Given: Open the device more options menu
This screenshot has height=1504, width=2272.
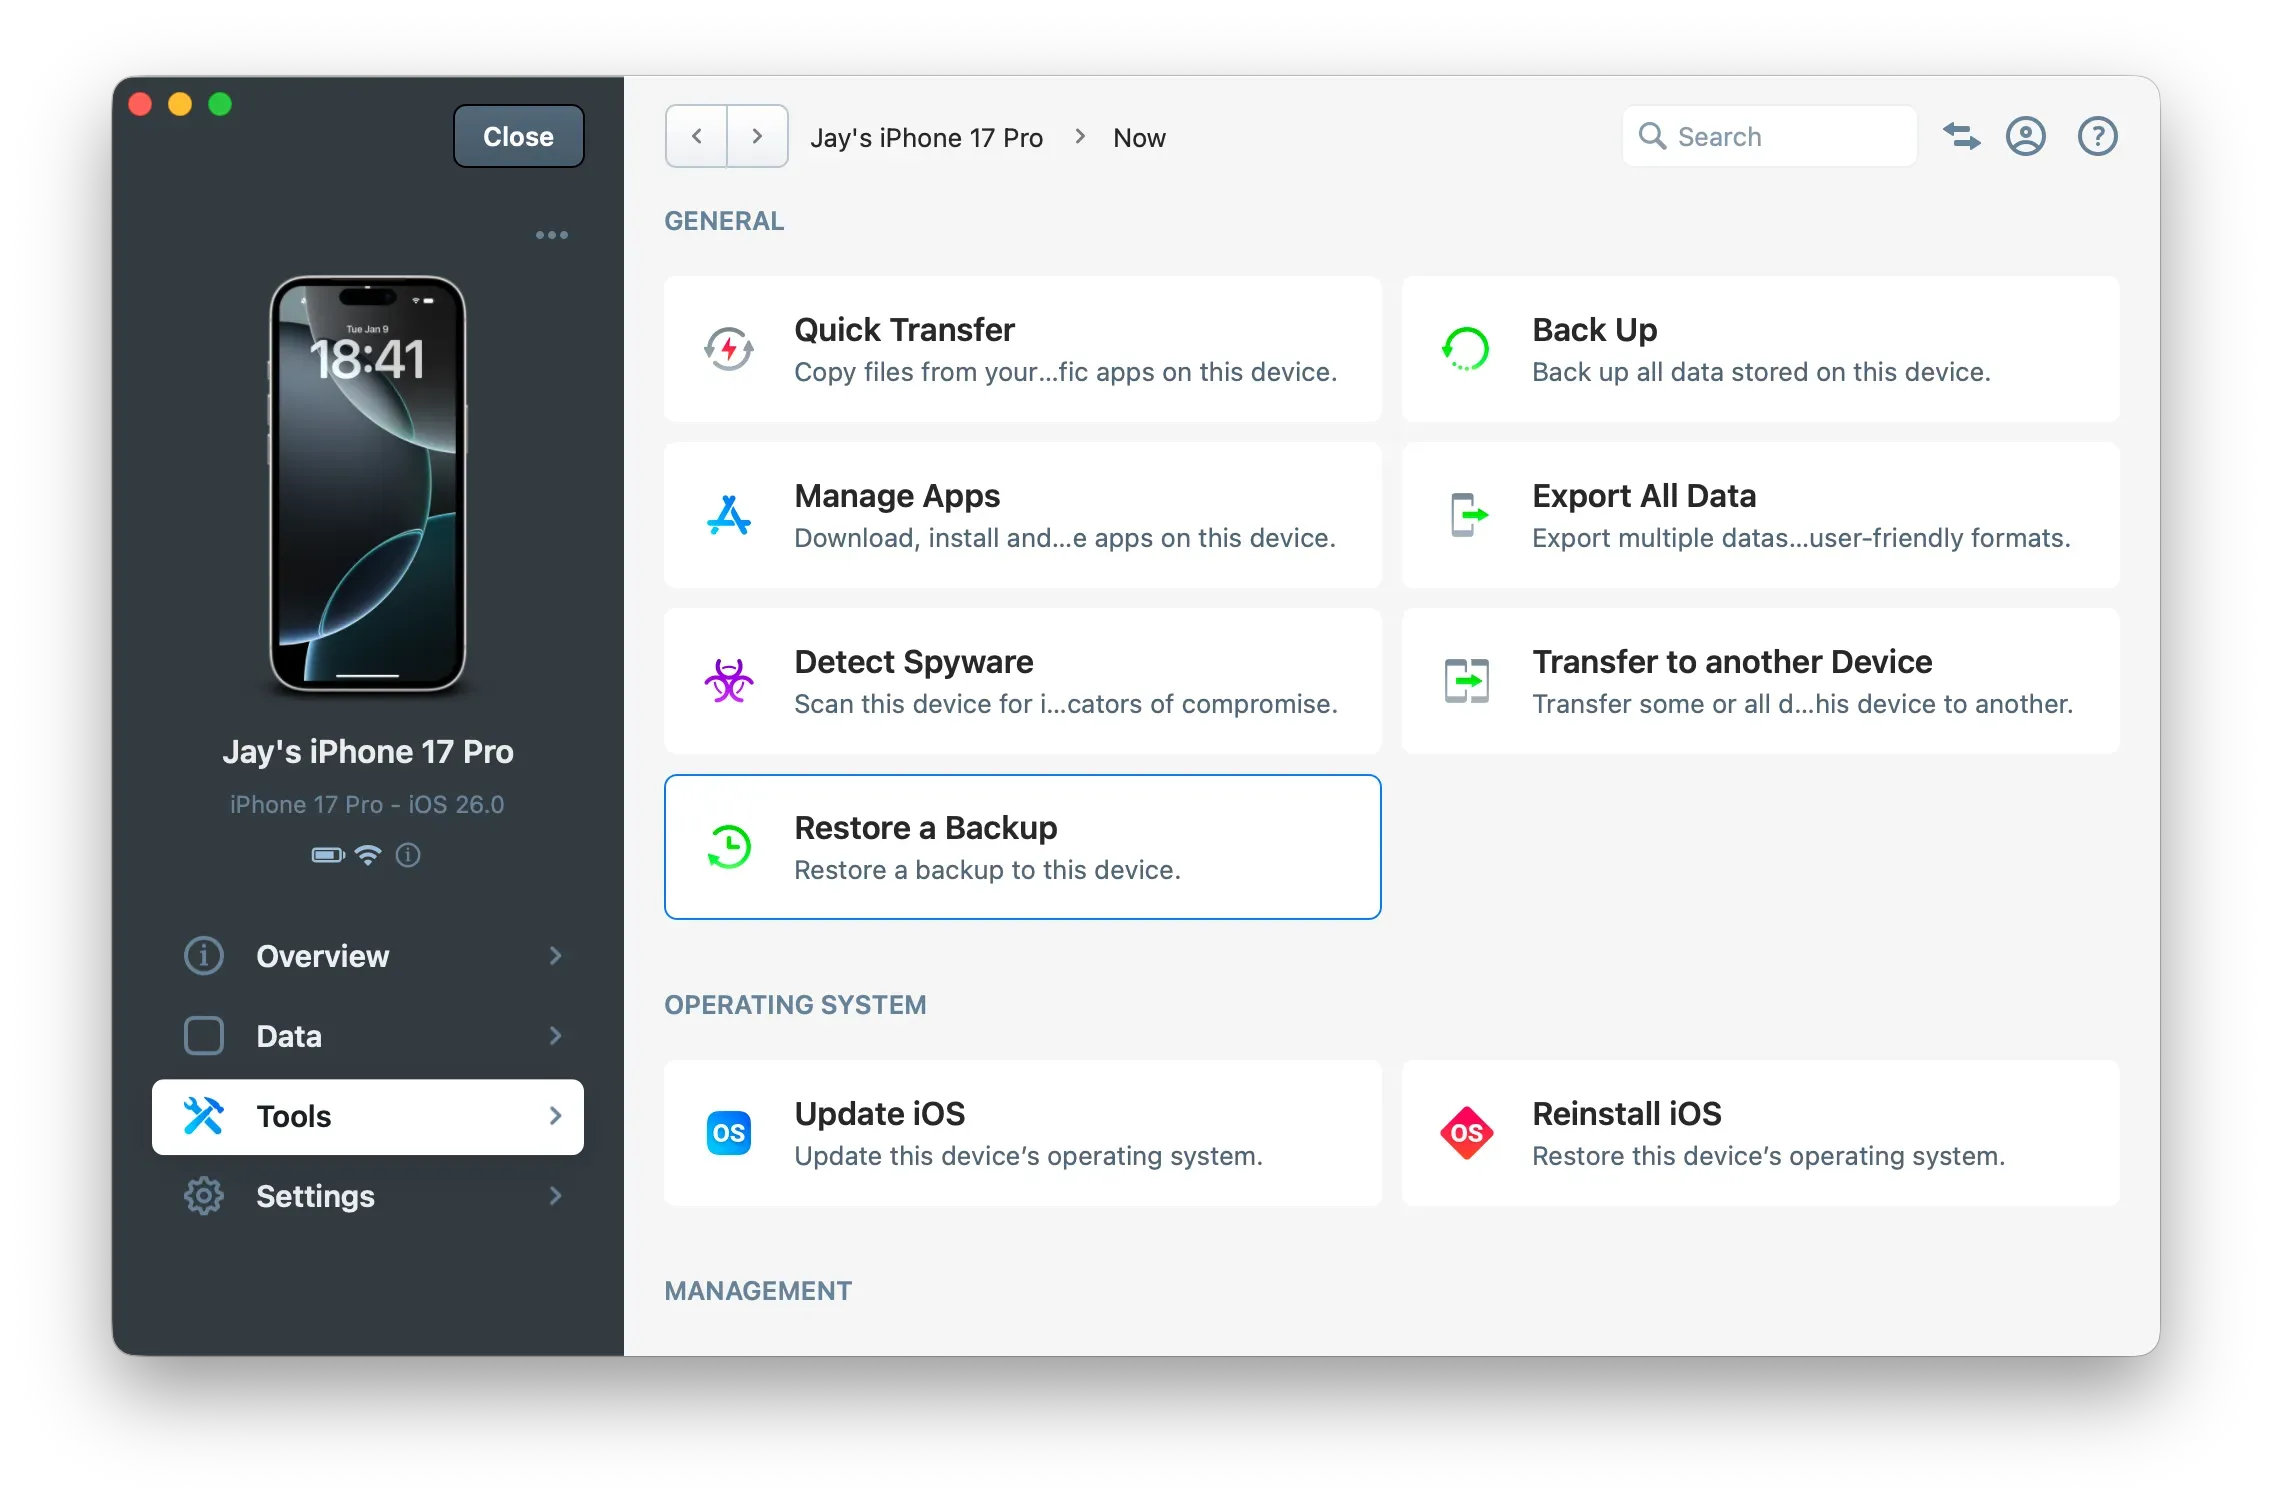Looking at the screenshot, I should [x=552, y=234].
